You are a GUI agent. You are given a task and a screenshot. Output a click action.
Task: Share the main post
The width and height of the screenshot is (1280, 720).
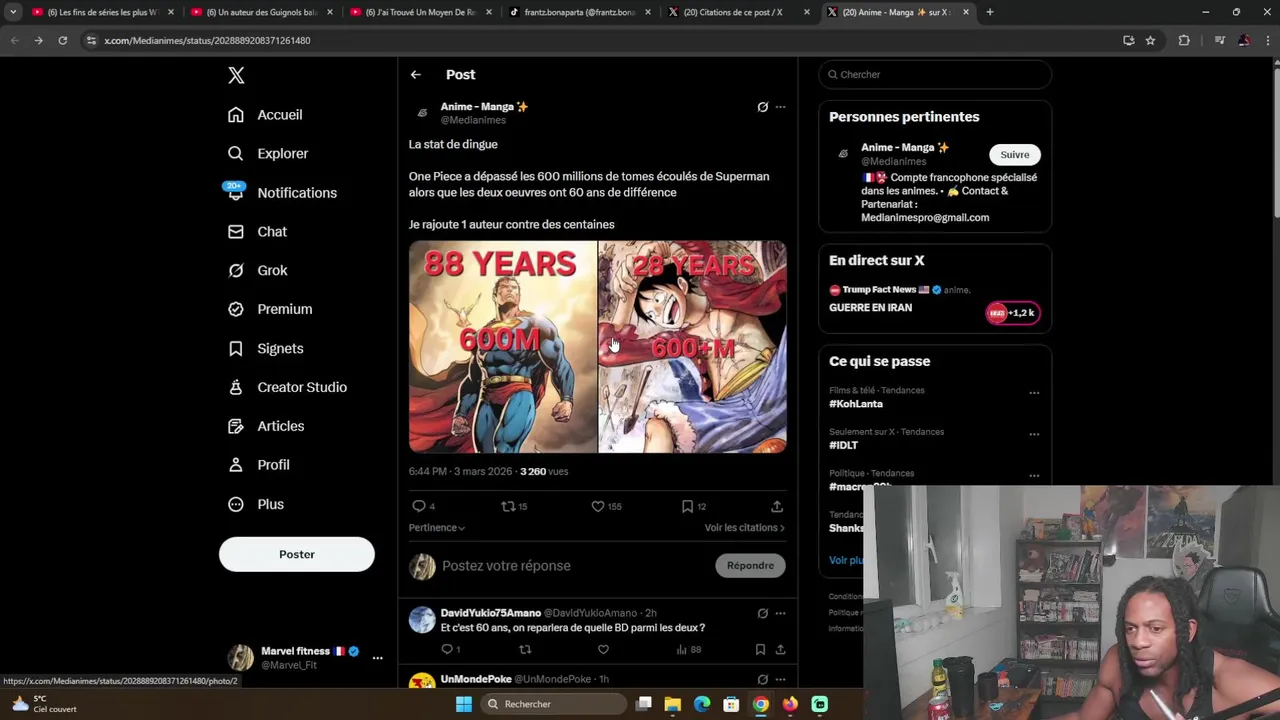click(777, 507)
